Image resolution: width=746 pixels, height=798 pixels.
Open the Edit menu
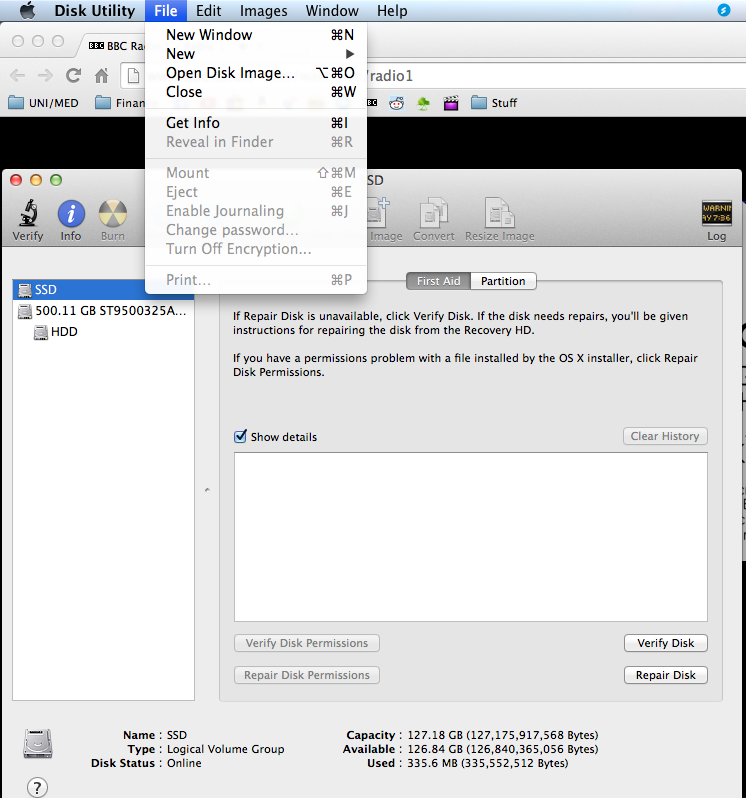point(209,11)
